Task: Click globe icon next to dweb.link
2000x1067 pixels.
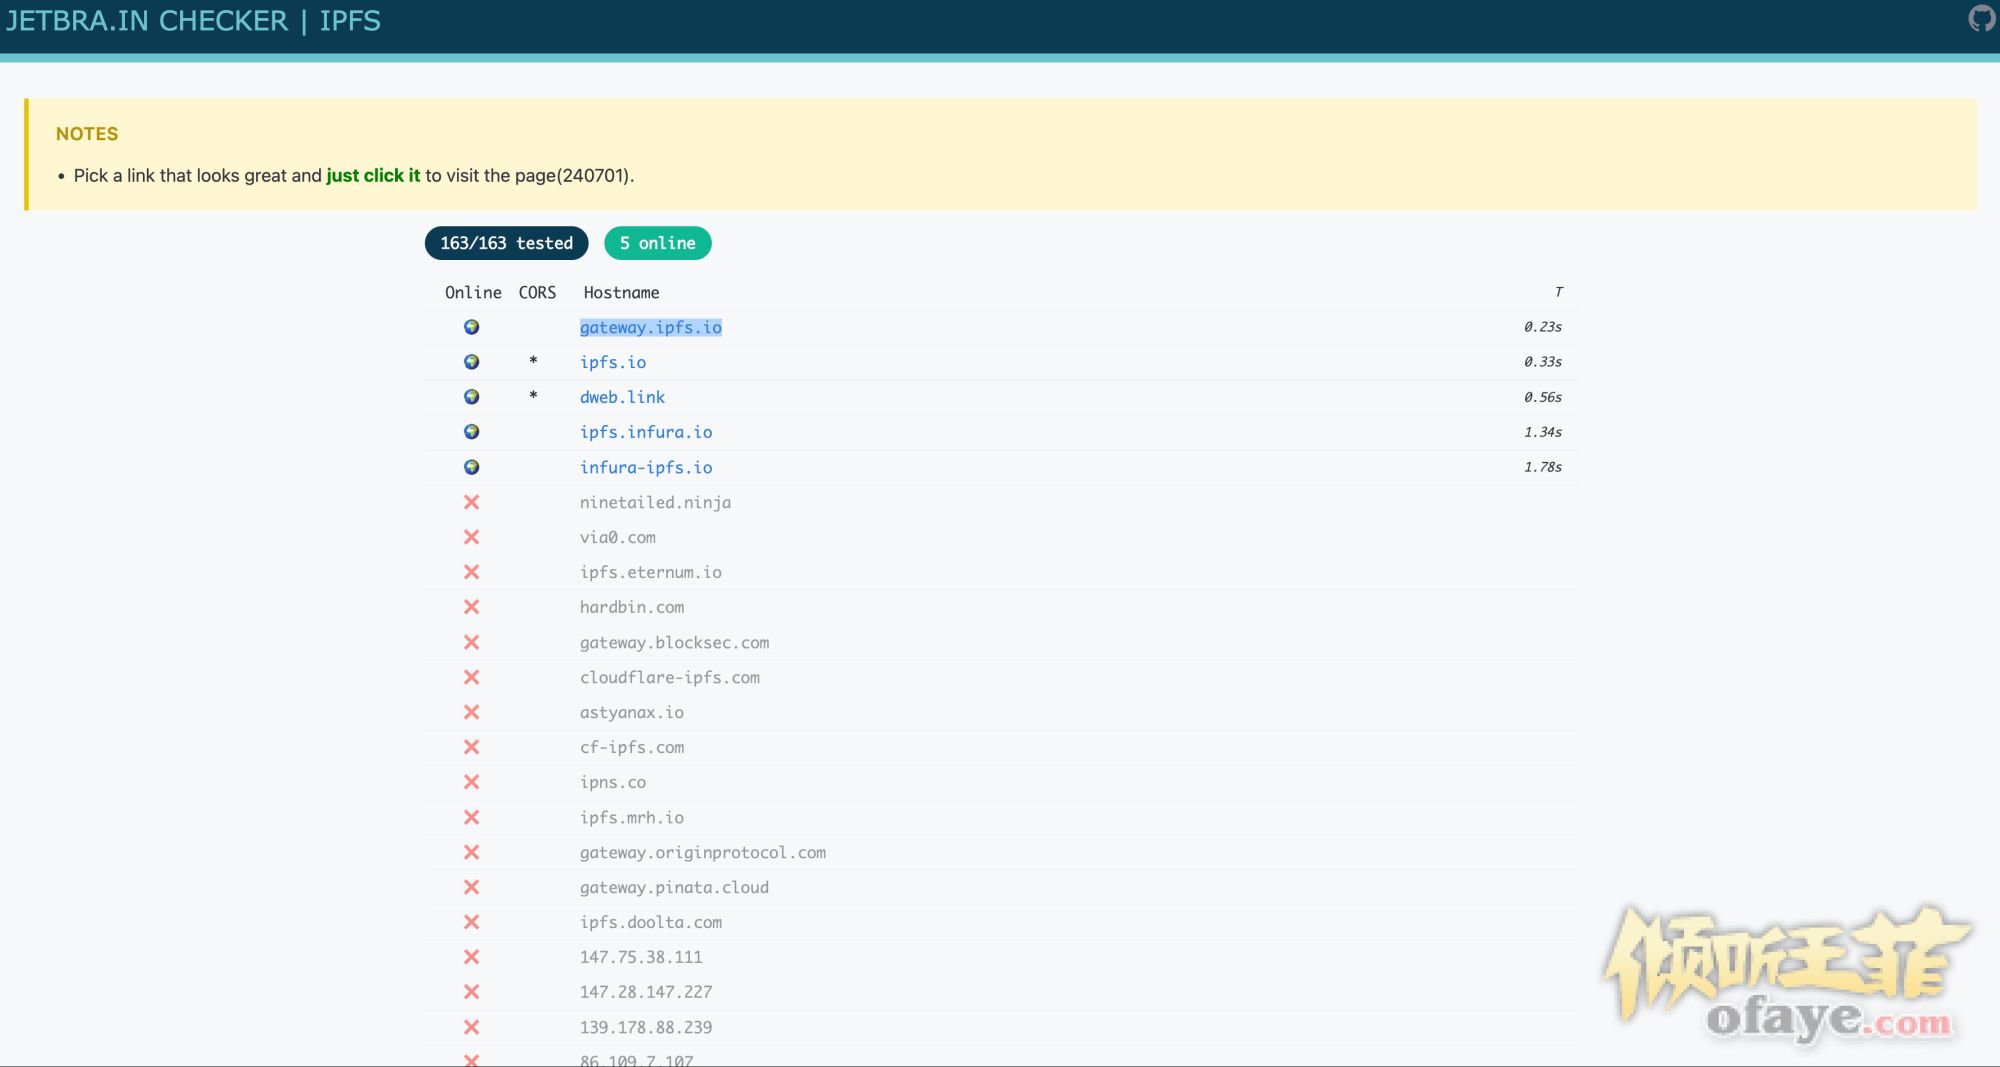Action: (x=472, y=397)
